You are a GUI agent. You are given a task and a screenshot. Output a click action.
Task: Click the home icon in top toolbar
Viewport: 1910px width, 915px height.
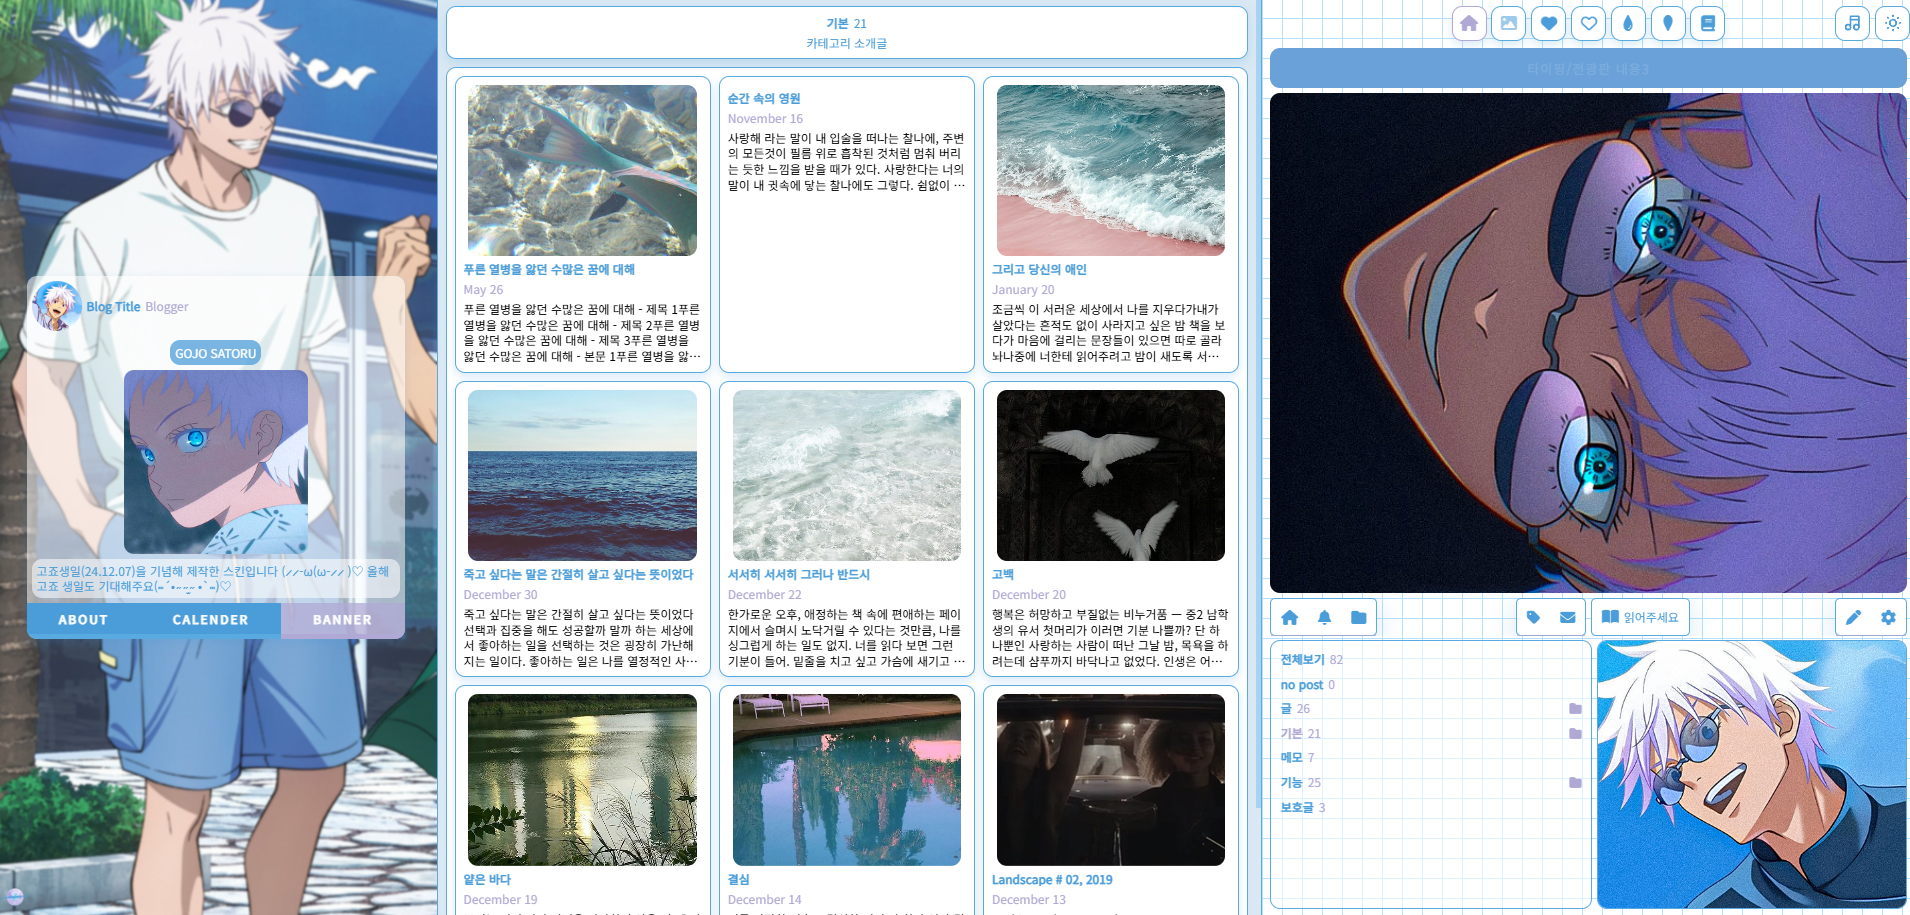click(1469, 23)
